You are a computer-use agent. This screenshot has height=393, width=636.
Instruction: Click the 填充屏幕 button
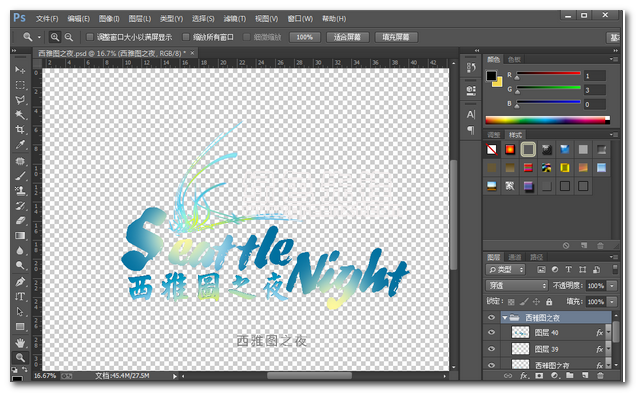pyautogui.click(x=395, y=37)
